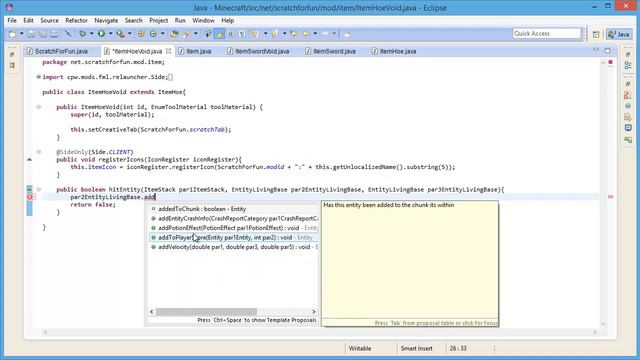Click the New file toolbar icon
The width and height of the screenshot is (640, 360).
click(12, 34)
